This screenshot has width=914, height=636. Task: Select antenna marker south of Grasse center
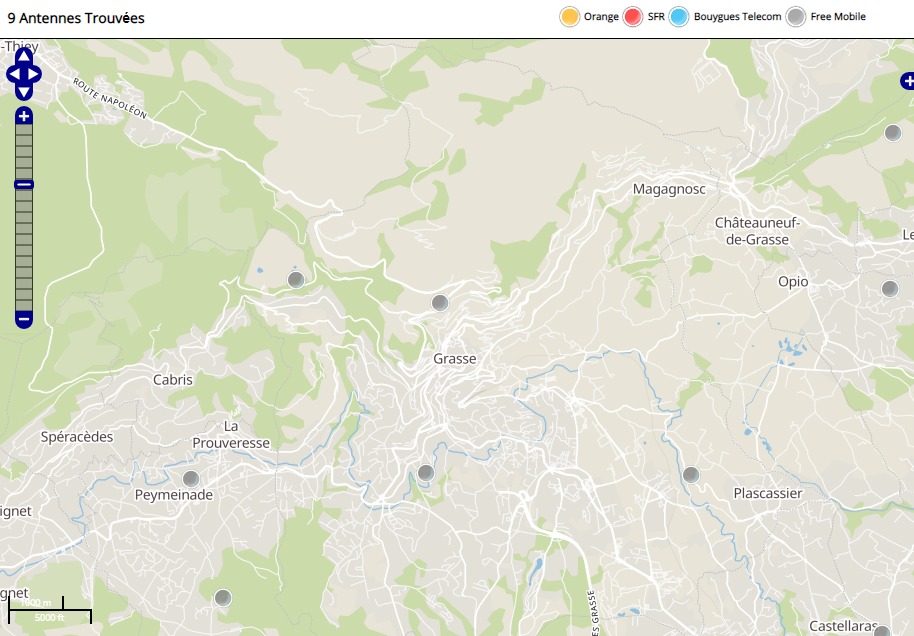coord(426,473)
